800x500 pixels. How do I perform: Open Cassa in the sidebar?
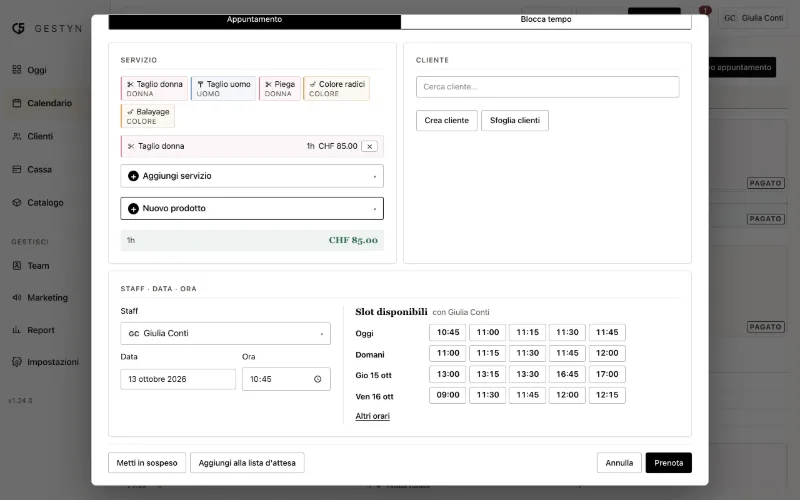(39, 169)
